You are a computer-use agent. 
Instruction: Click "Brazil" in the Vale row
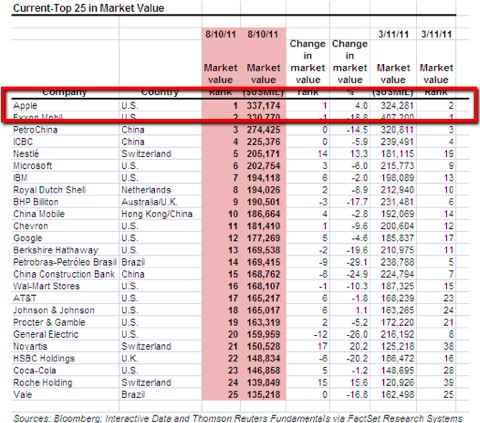(133, 394)
